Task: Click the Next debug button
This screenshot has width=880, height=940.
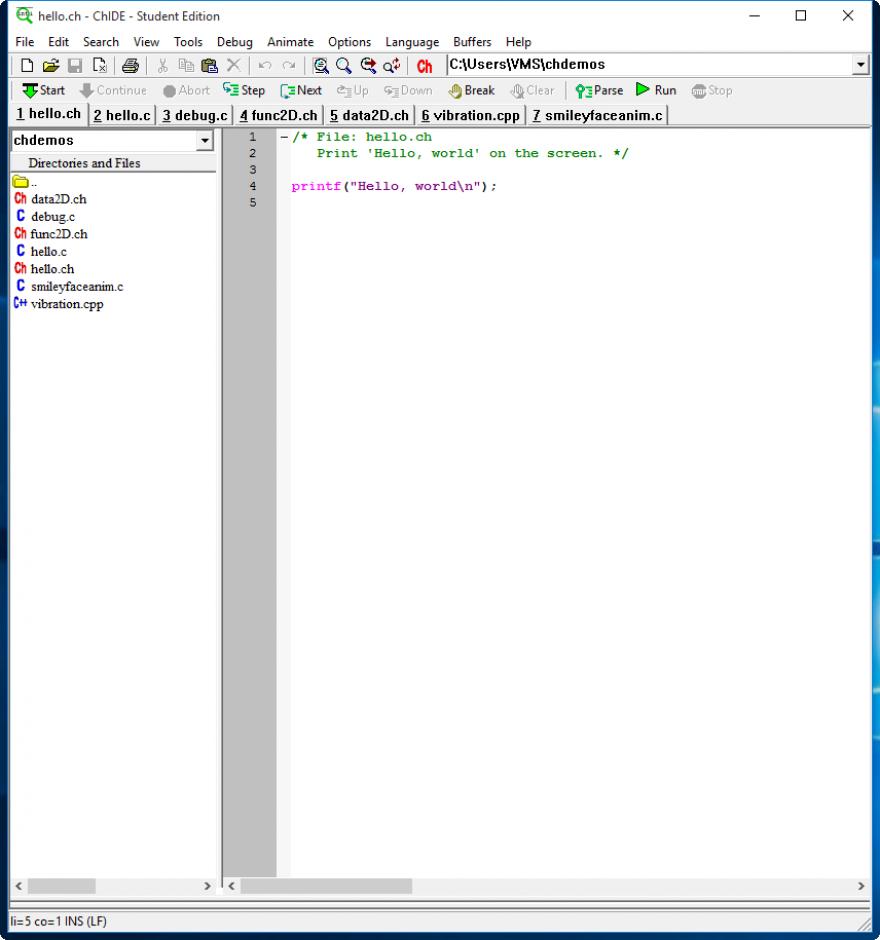Action: (301, 91)
